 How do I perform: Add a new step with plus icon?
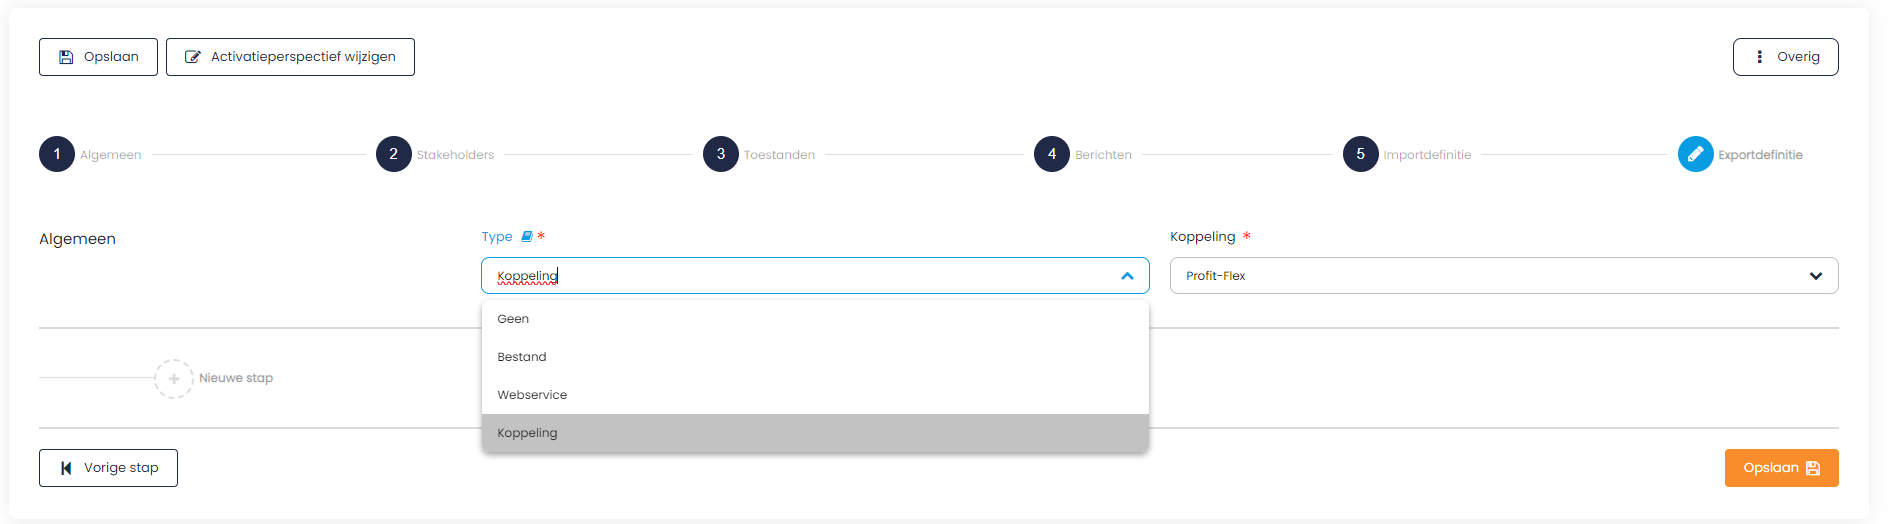tap(174, 379)
